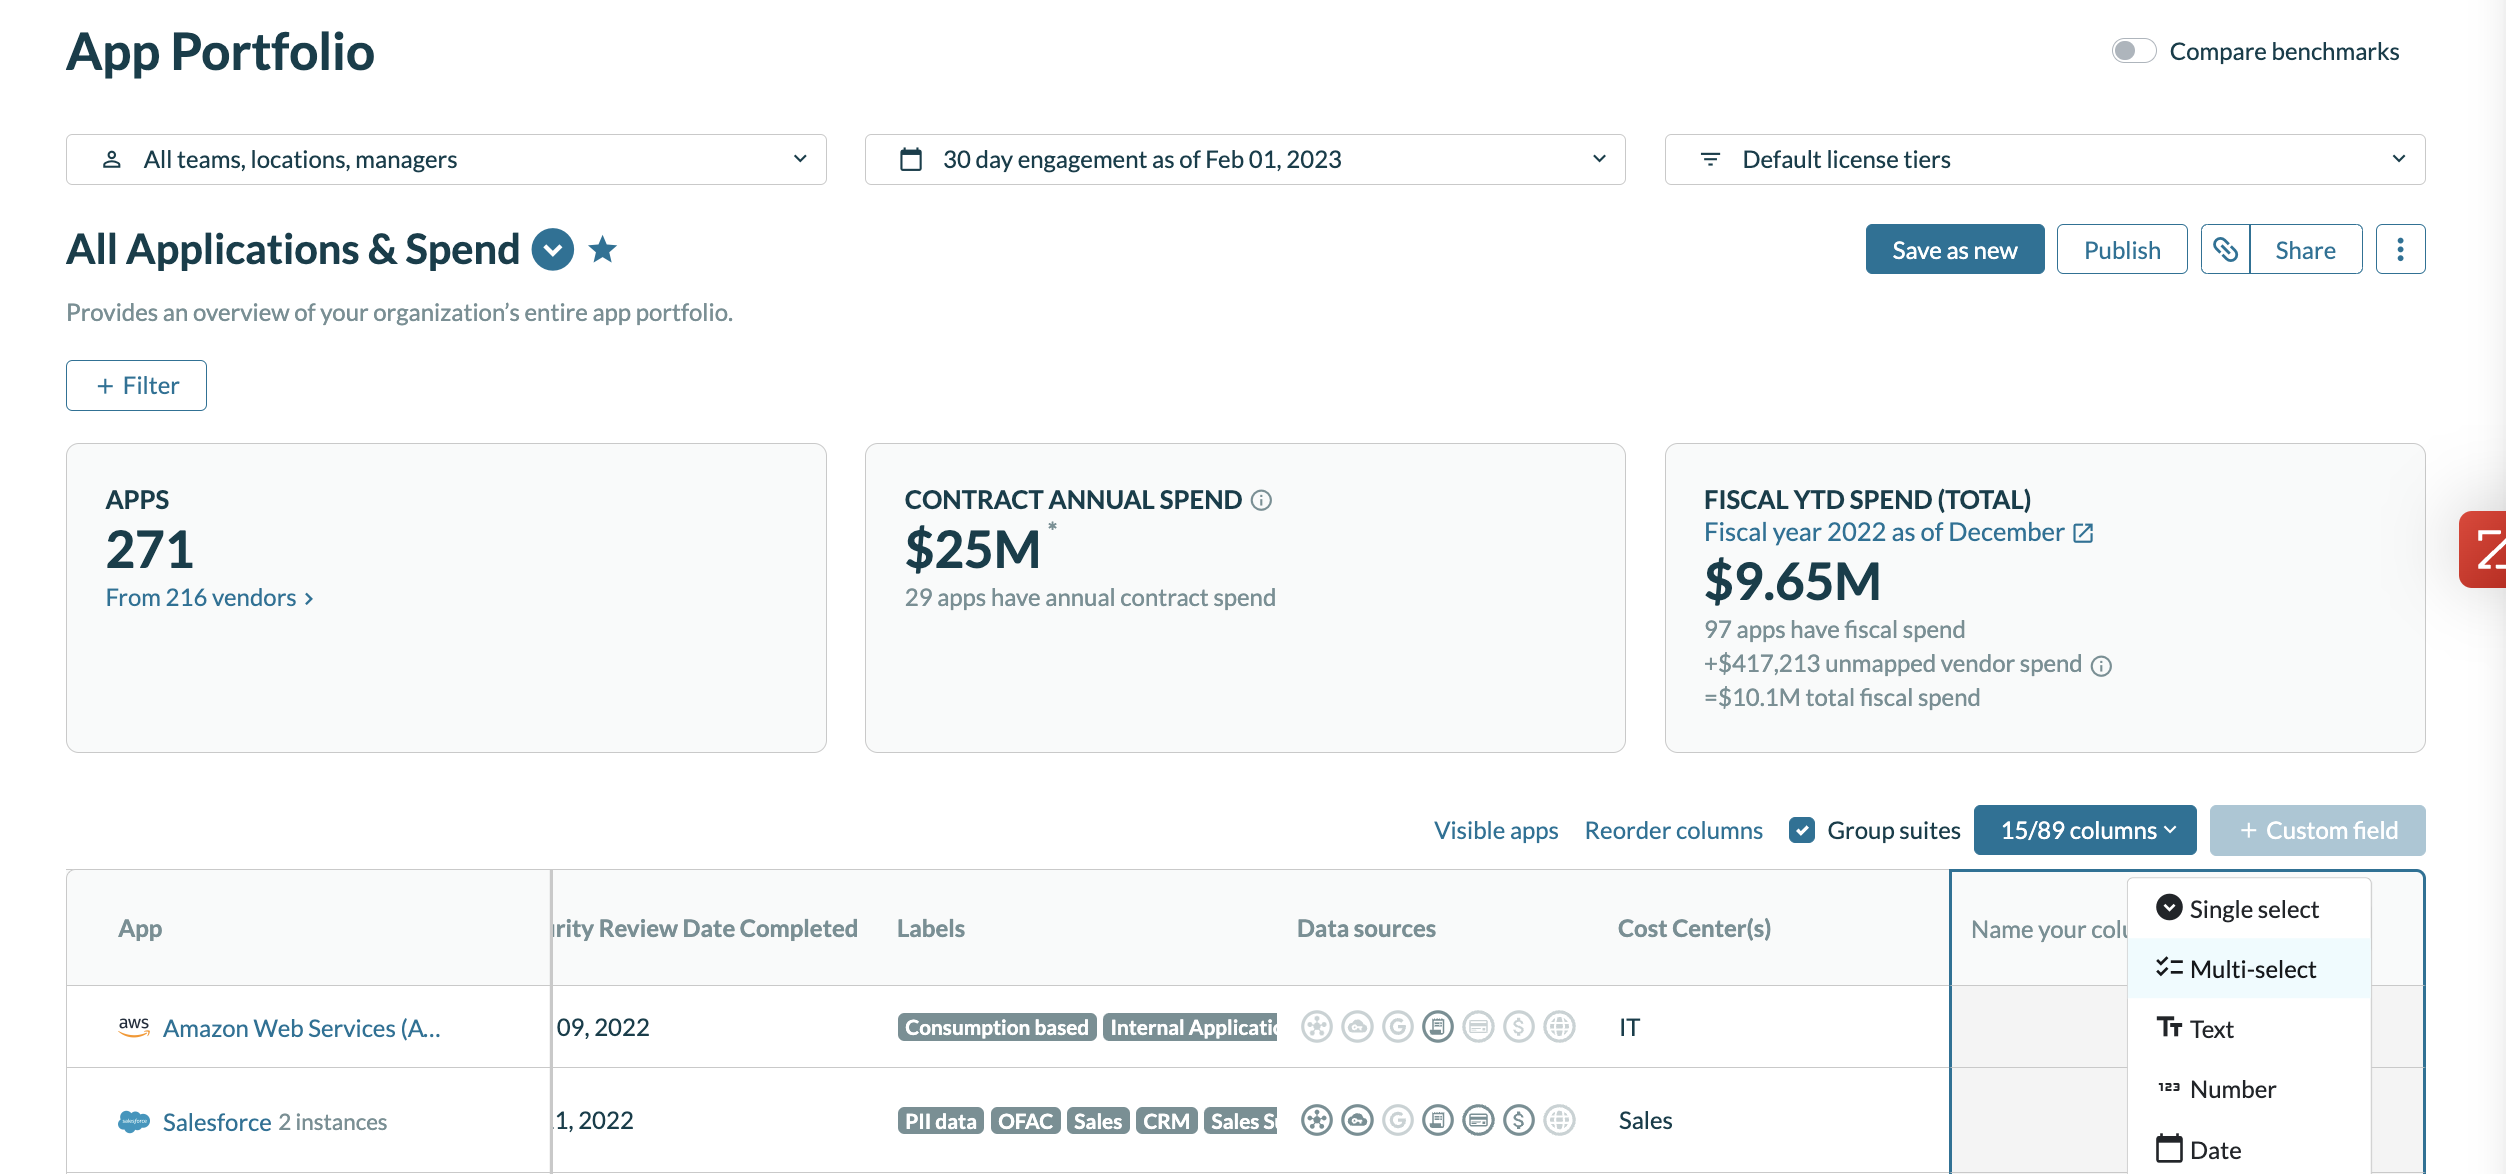Expand the view selector chevron beside title
Viewport: 2506px width, 1174px height.
tap(552, 249)
